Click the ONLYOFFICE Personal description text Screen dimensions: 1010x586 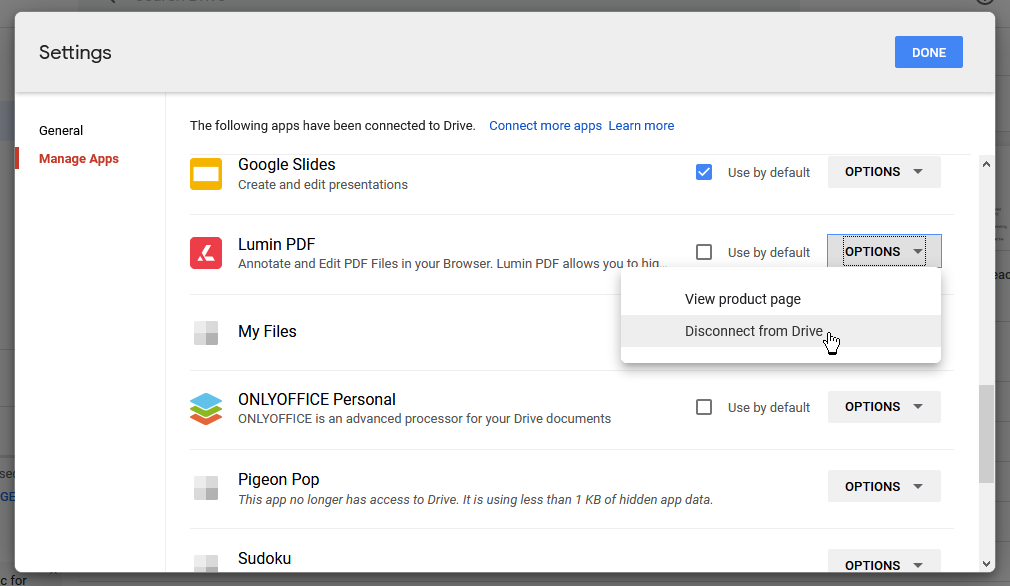424,419
